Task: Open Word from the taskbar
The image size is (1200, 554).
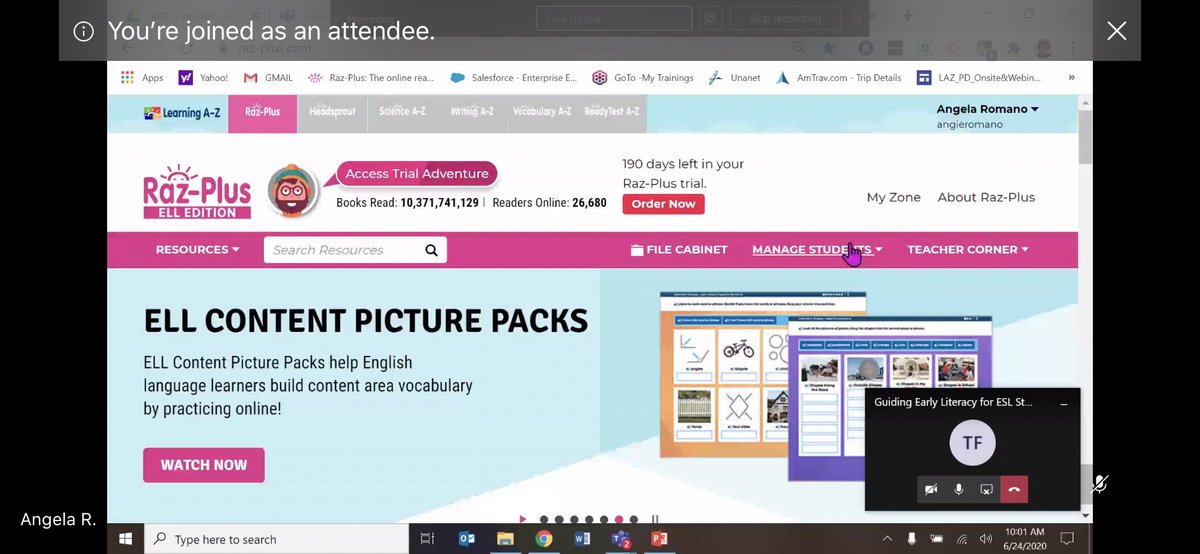Action: [583, 539]
